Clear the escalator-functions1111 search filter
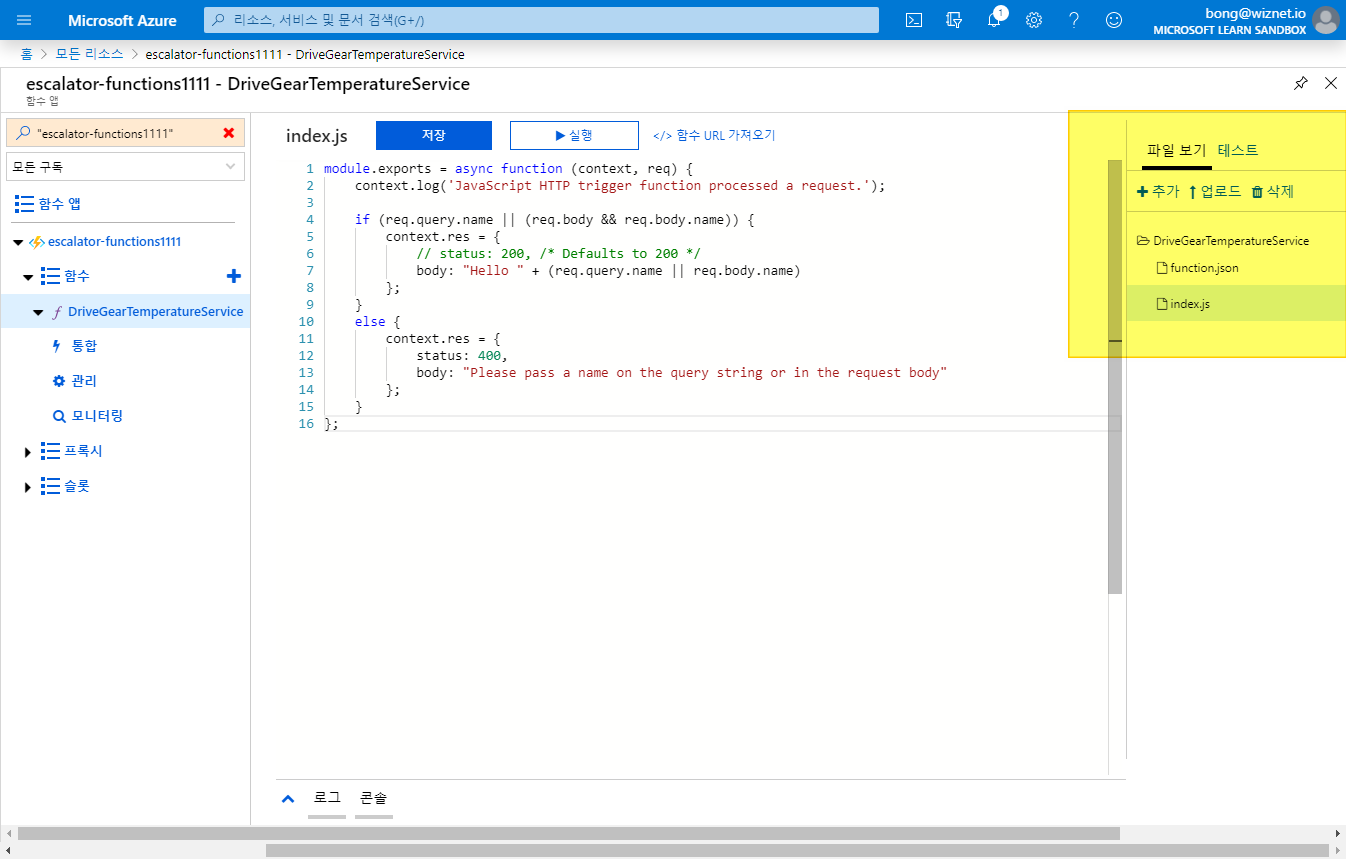 click(229, 133)
